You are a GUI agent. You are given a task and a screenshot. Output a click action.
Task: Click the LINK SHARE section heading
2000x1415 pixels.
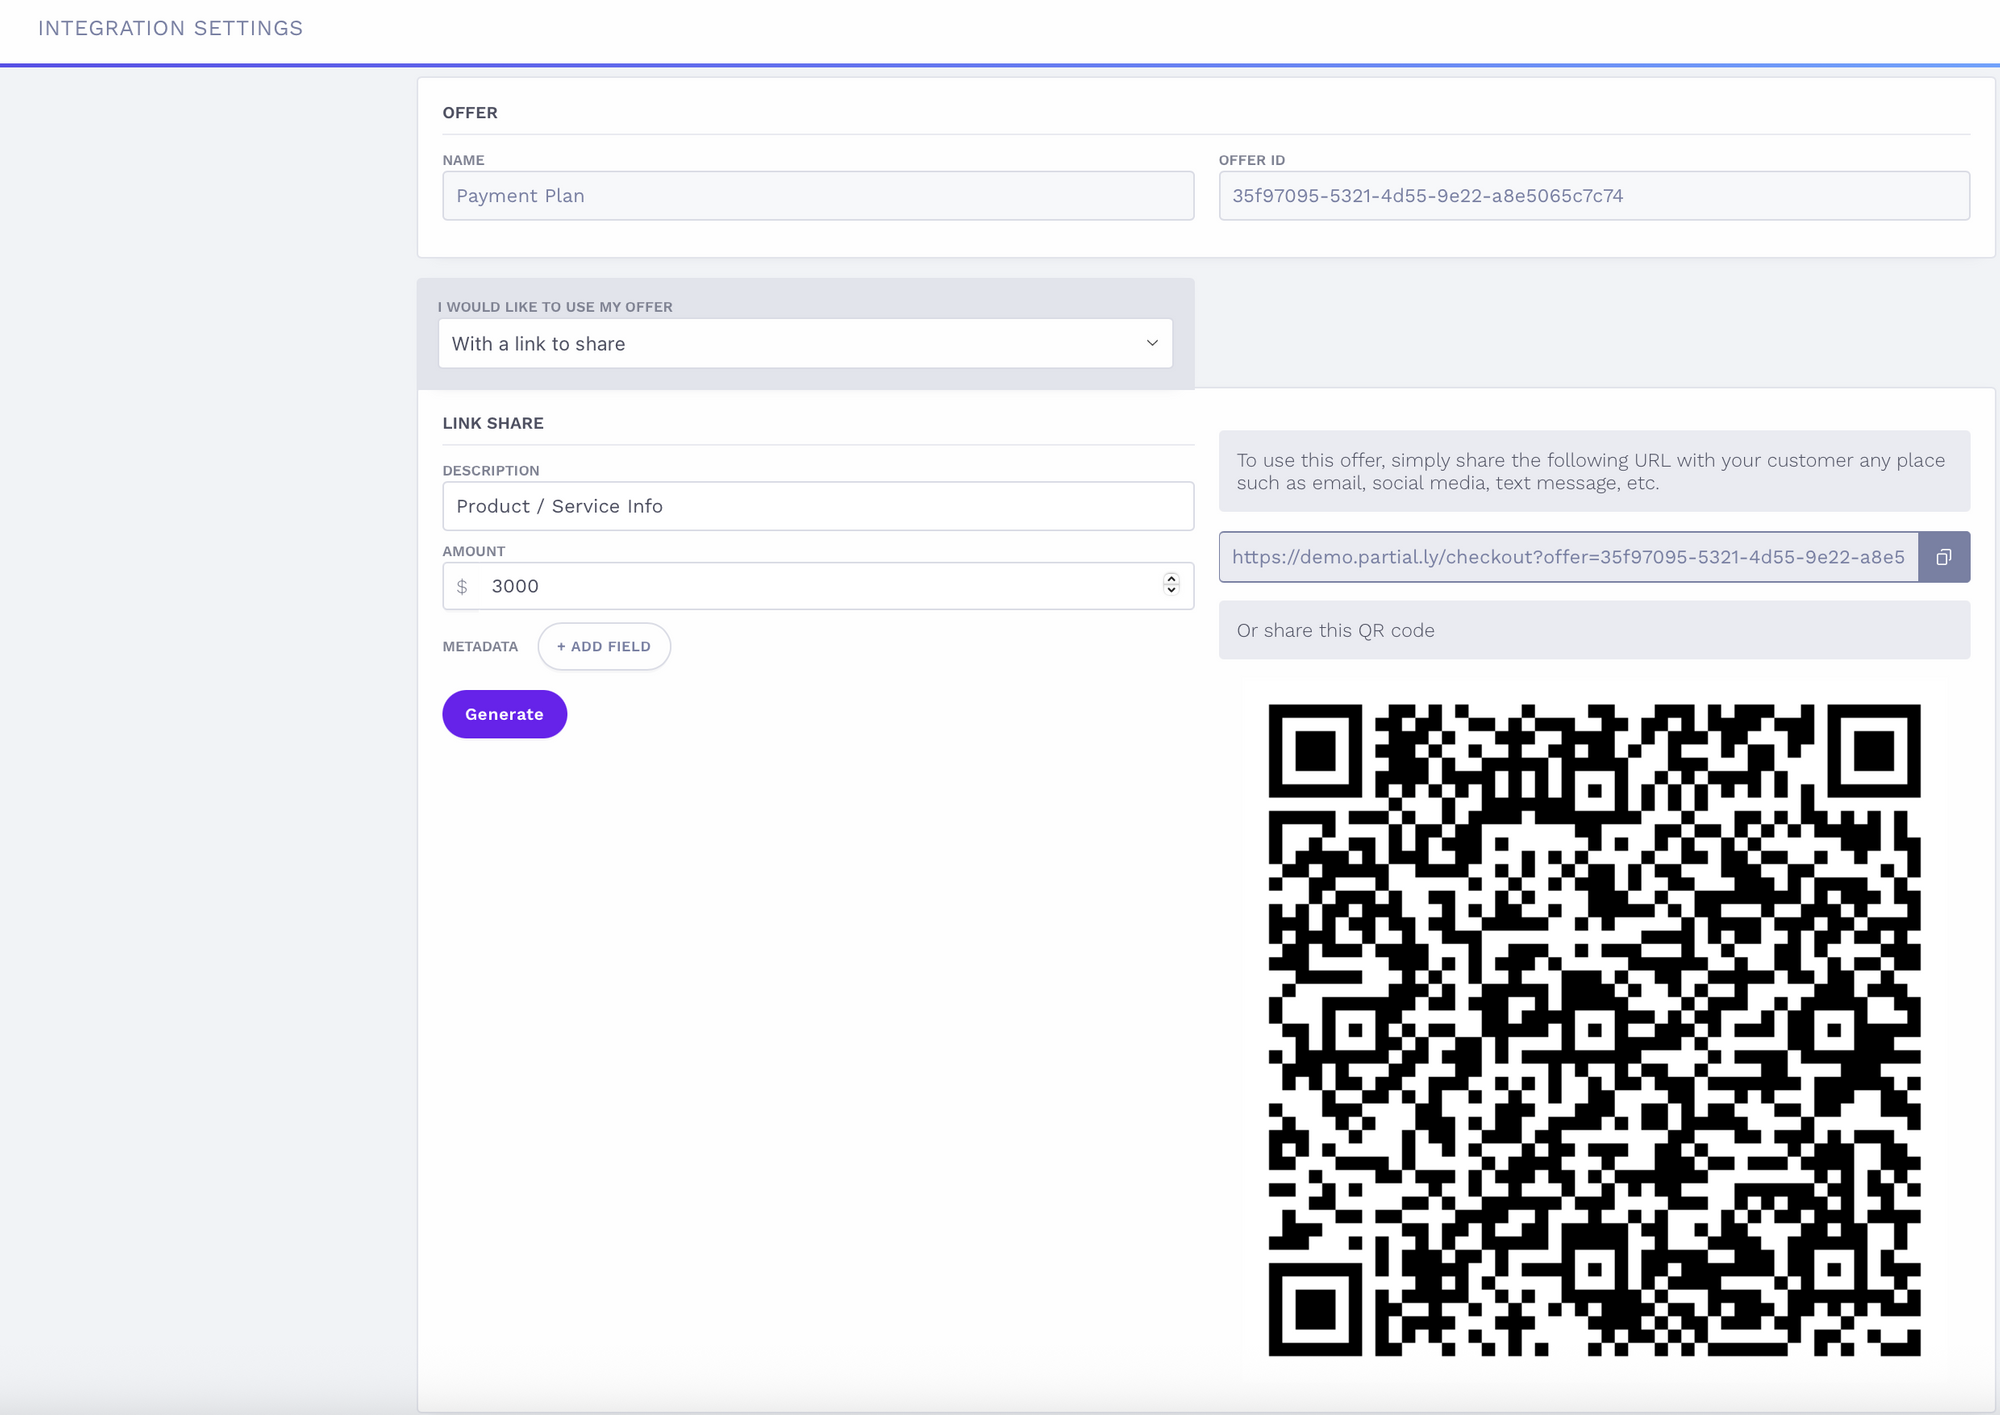[x=493, y=423]
